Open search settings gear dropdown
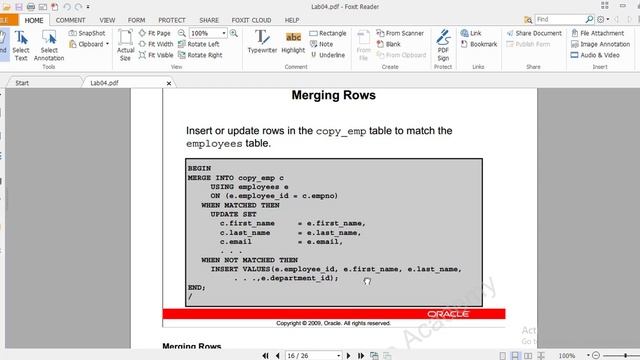The width and height of the screenshot is (640, 360). [603, 19]
